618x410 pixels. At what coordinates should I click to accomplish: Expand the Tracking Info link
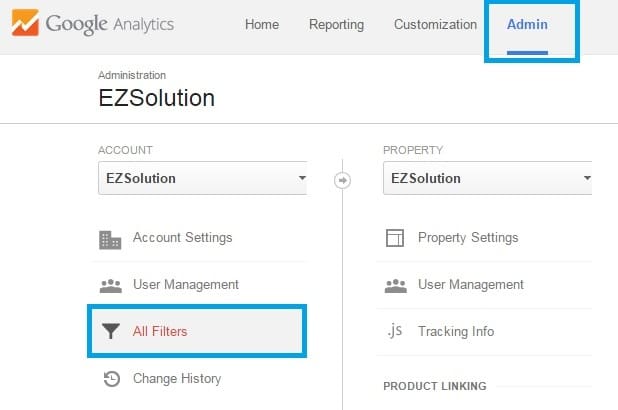[x=456, y=332]
